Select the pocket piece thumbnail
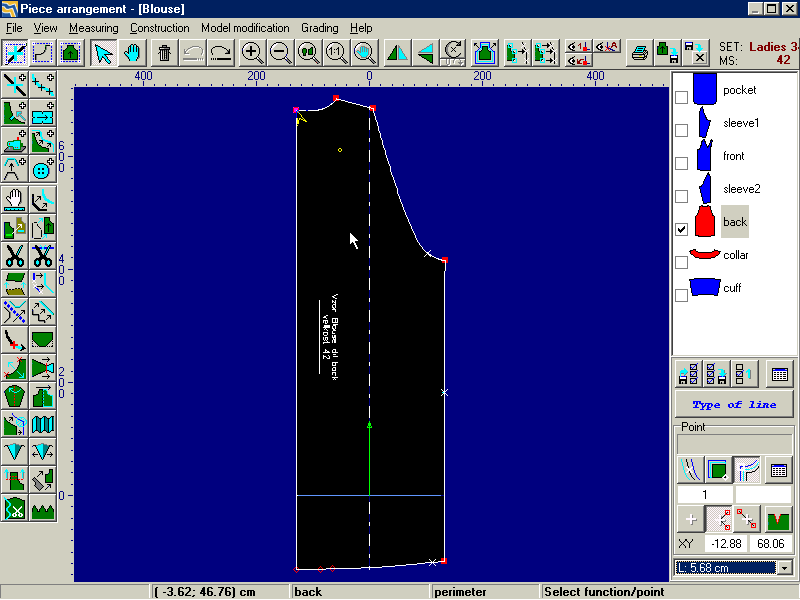 [x=705, y=89]
